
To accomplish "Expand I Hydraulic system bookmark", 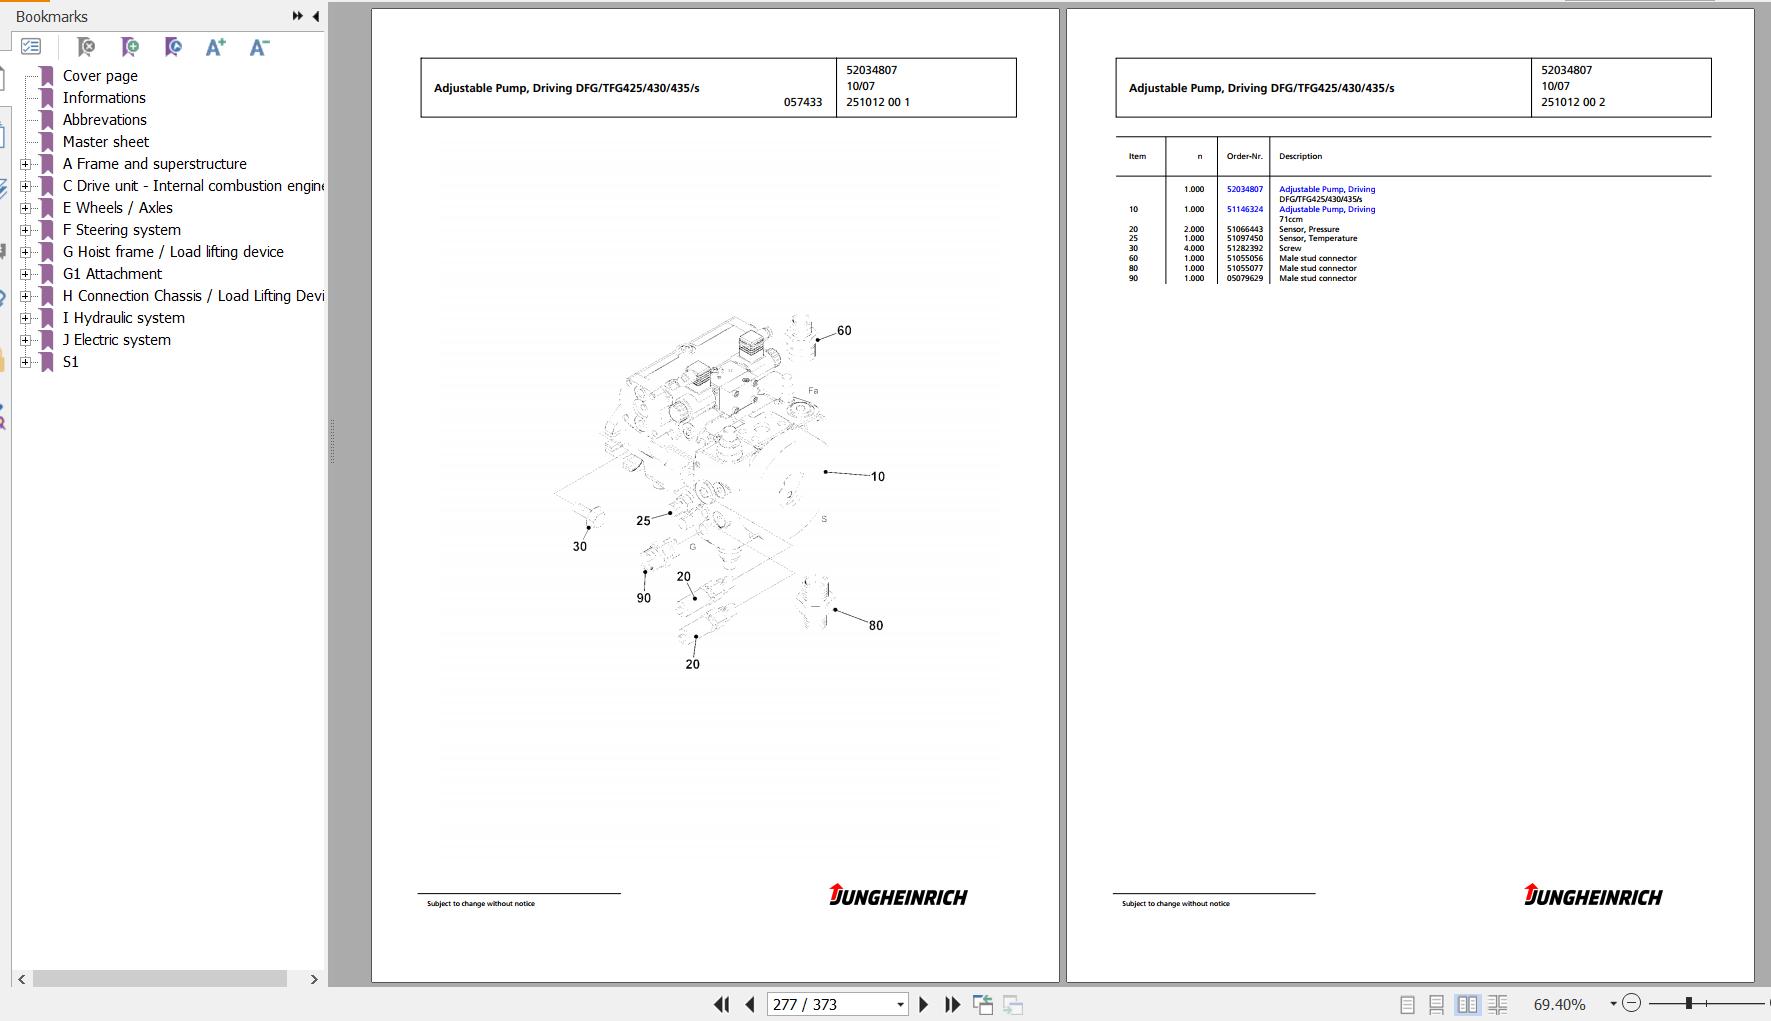I will pyautogui.click(x=26, y=318).
